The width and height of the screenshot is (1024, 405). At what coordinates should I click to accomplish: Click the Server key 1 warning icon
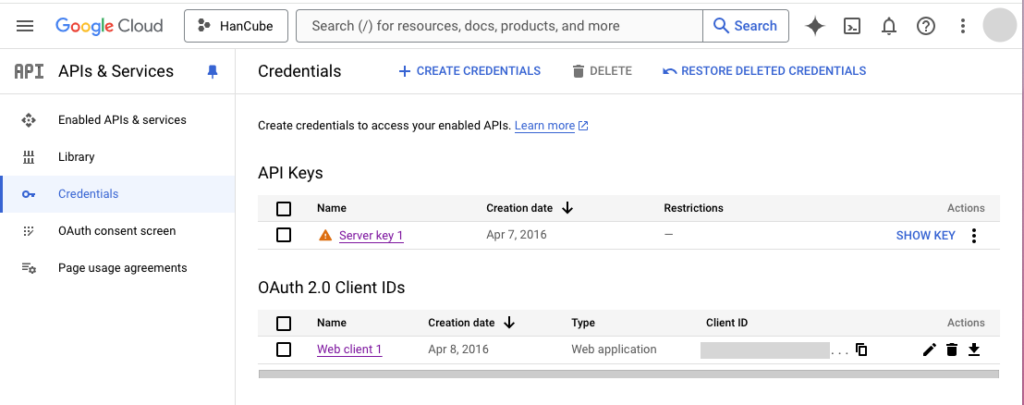[x=325, y=235]
